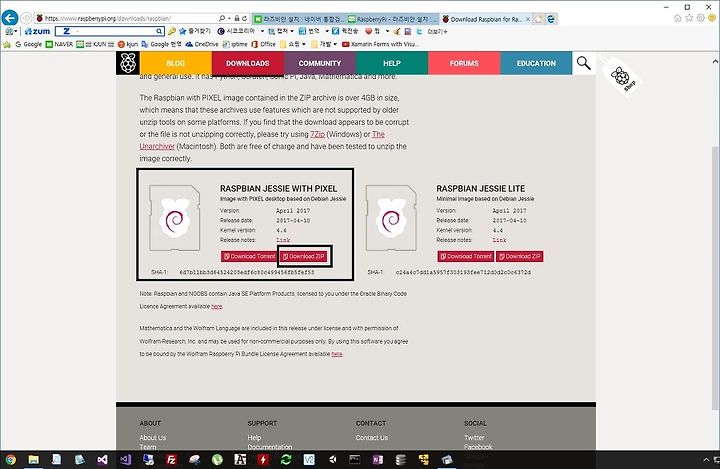Open Chrome from the taskbar
The height and width of the screenshot is (469, 720).
11,459
